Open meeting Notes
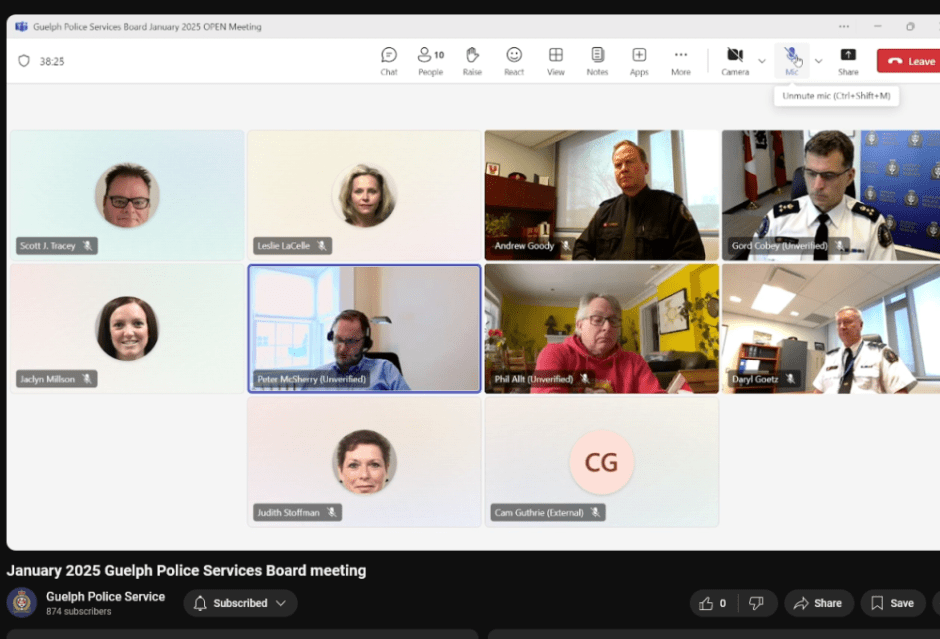This screenshot has height=639, width=940. pyautogui.click(x=597, y=60)
